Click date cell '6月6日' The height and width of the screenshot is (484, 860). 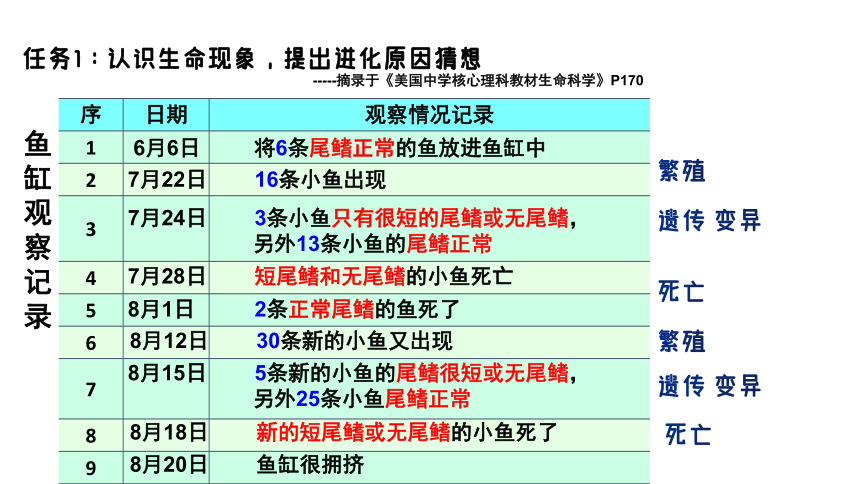pyautogui.click(x=166, y=148)
